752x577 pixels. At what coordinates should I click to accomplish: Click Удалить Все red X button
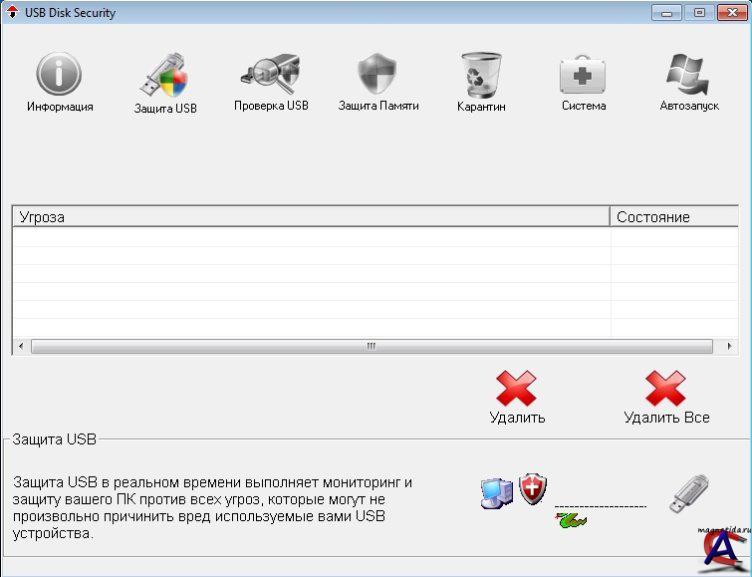pos(666,389)
